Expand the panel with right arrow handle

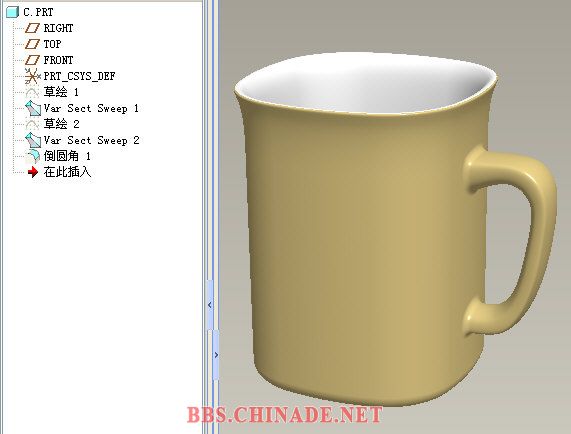click(x=216, y=354)
